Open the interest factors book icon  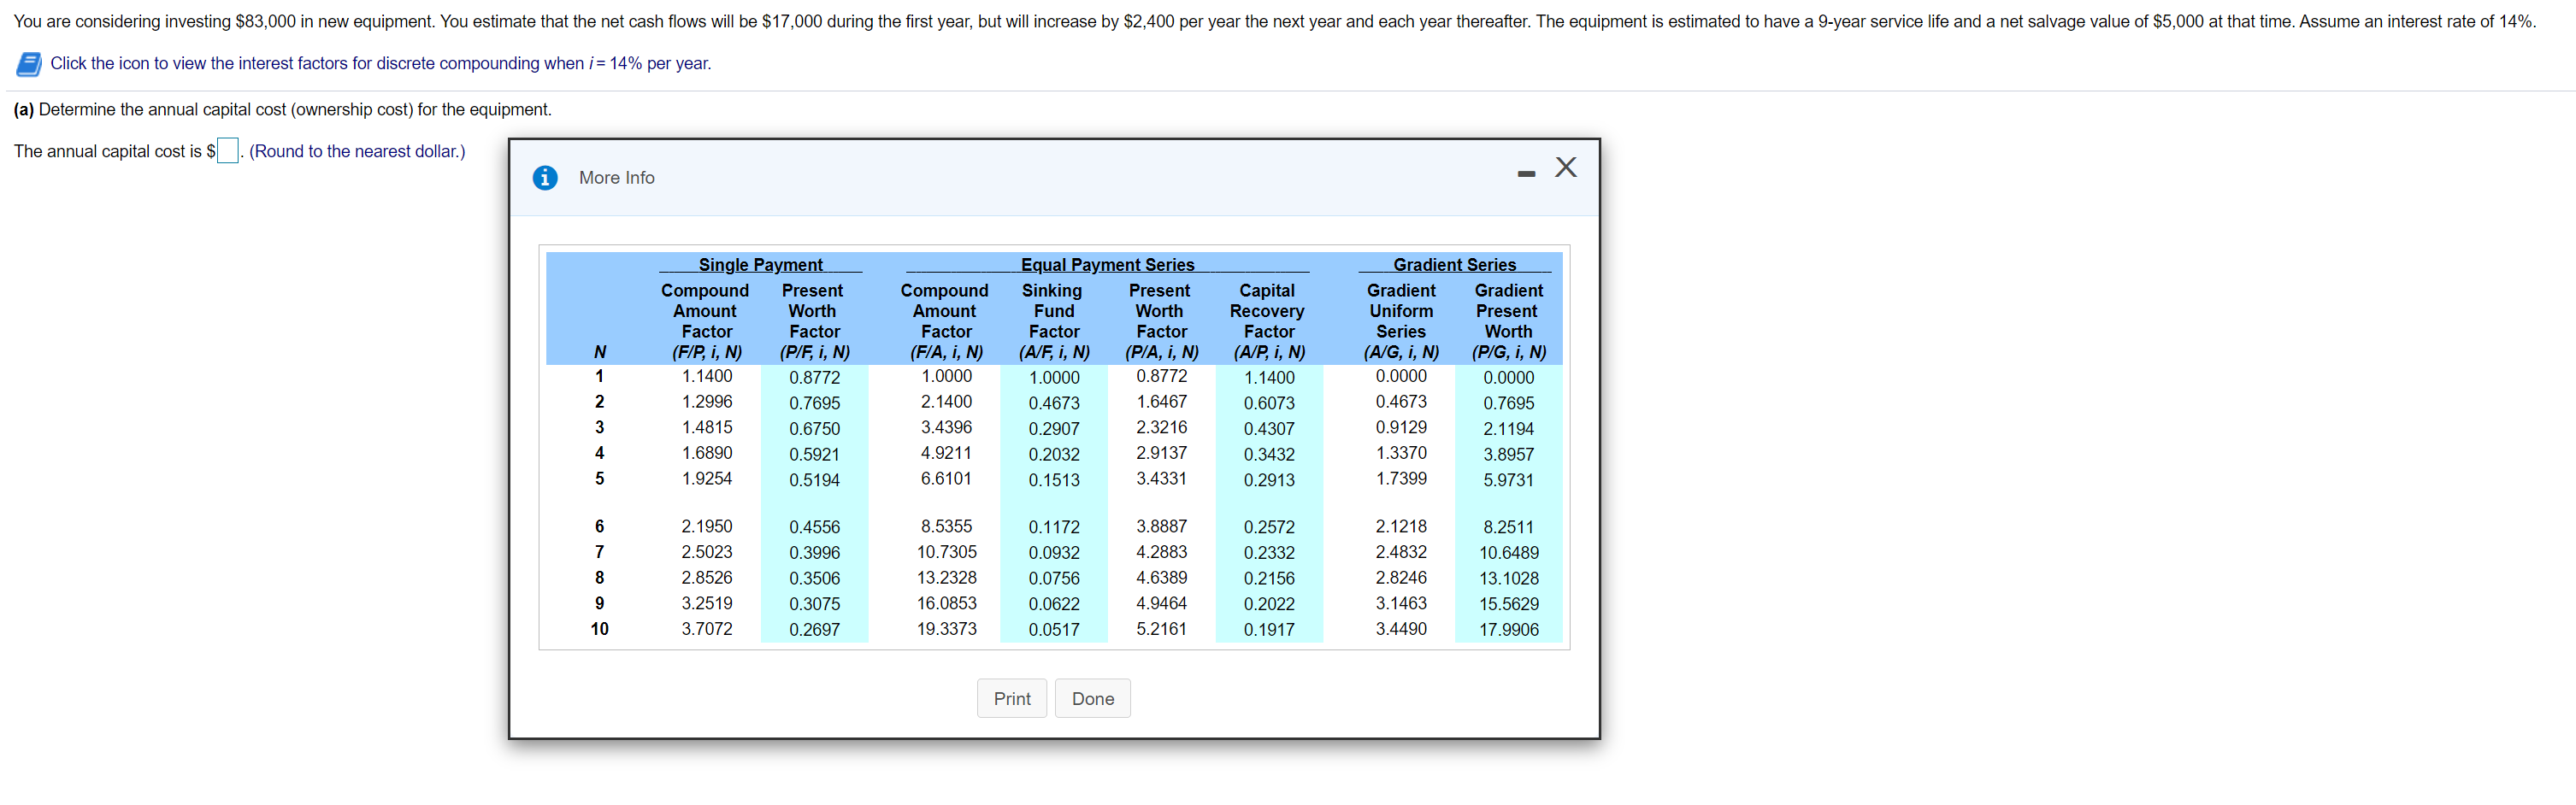pyautogui.click(x=28, y=64)
